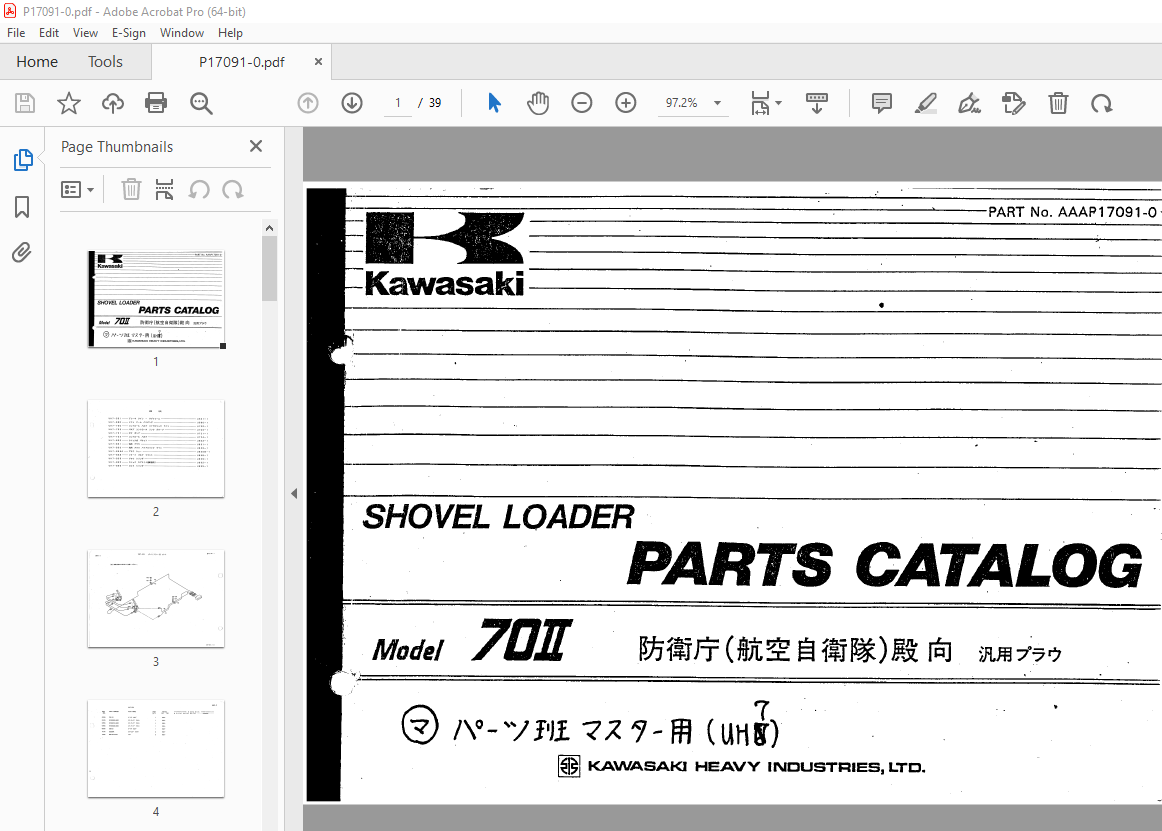Open the View menu

point(85,33)
